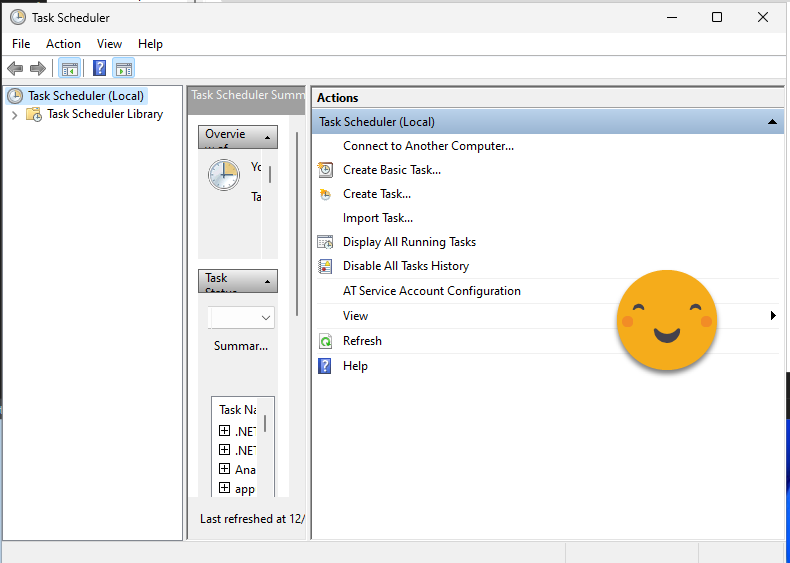
Task: Expand the Ana task row plus box
Action: coord(224,469)
